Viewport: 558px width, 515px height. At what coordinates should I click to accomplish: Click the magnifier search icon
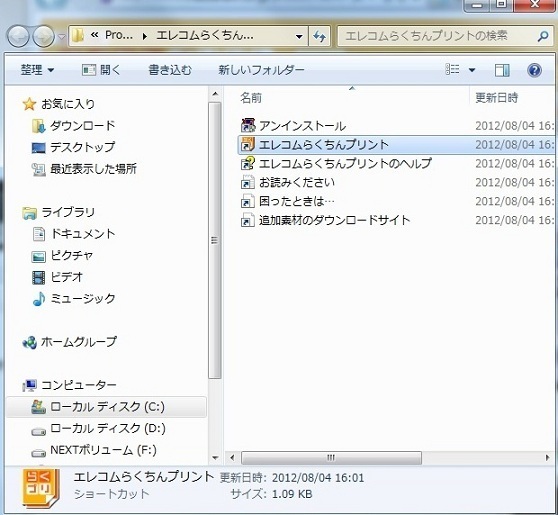pos(543,36)
